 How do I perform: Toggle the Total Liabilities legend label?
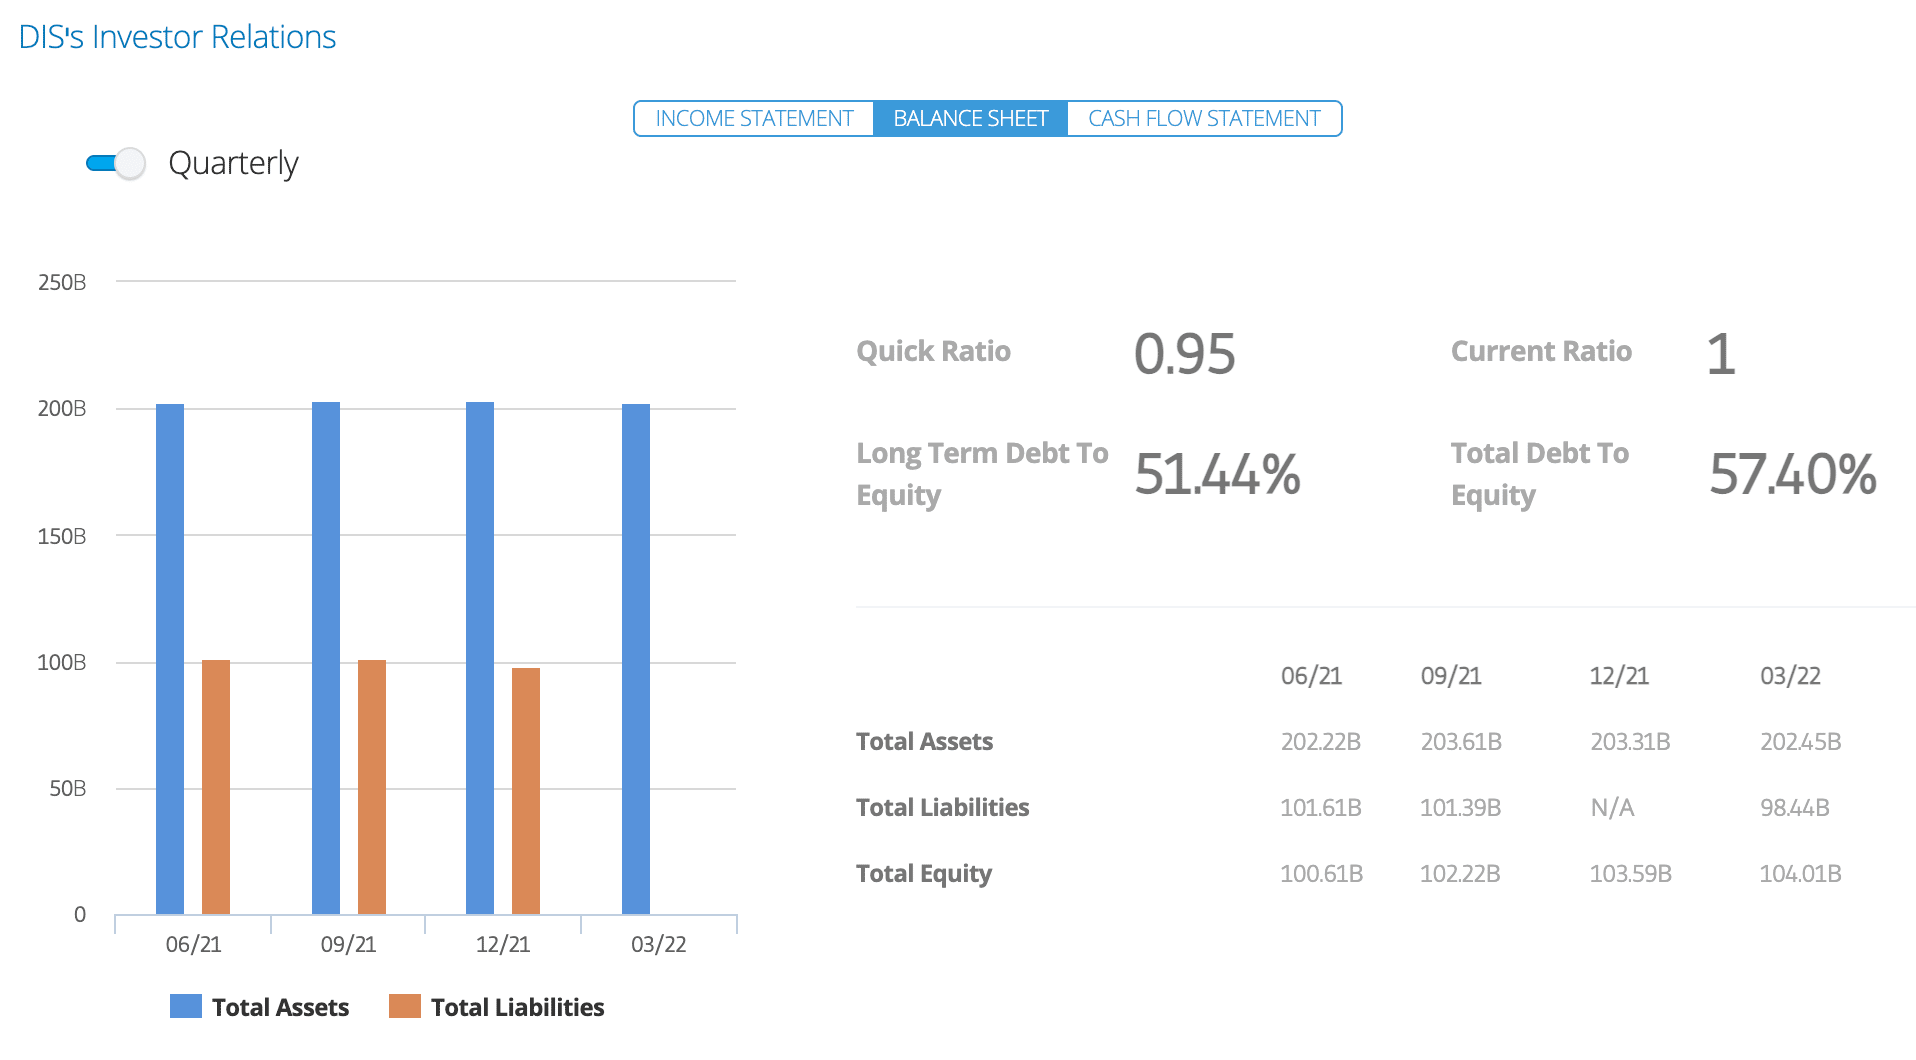517,1007
